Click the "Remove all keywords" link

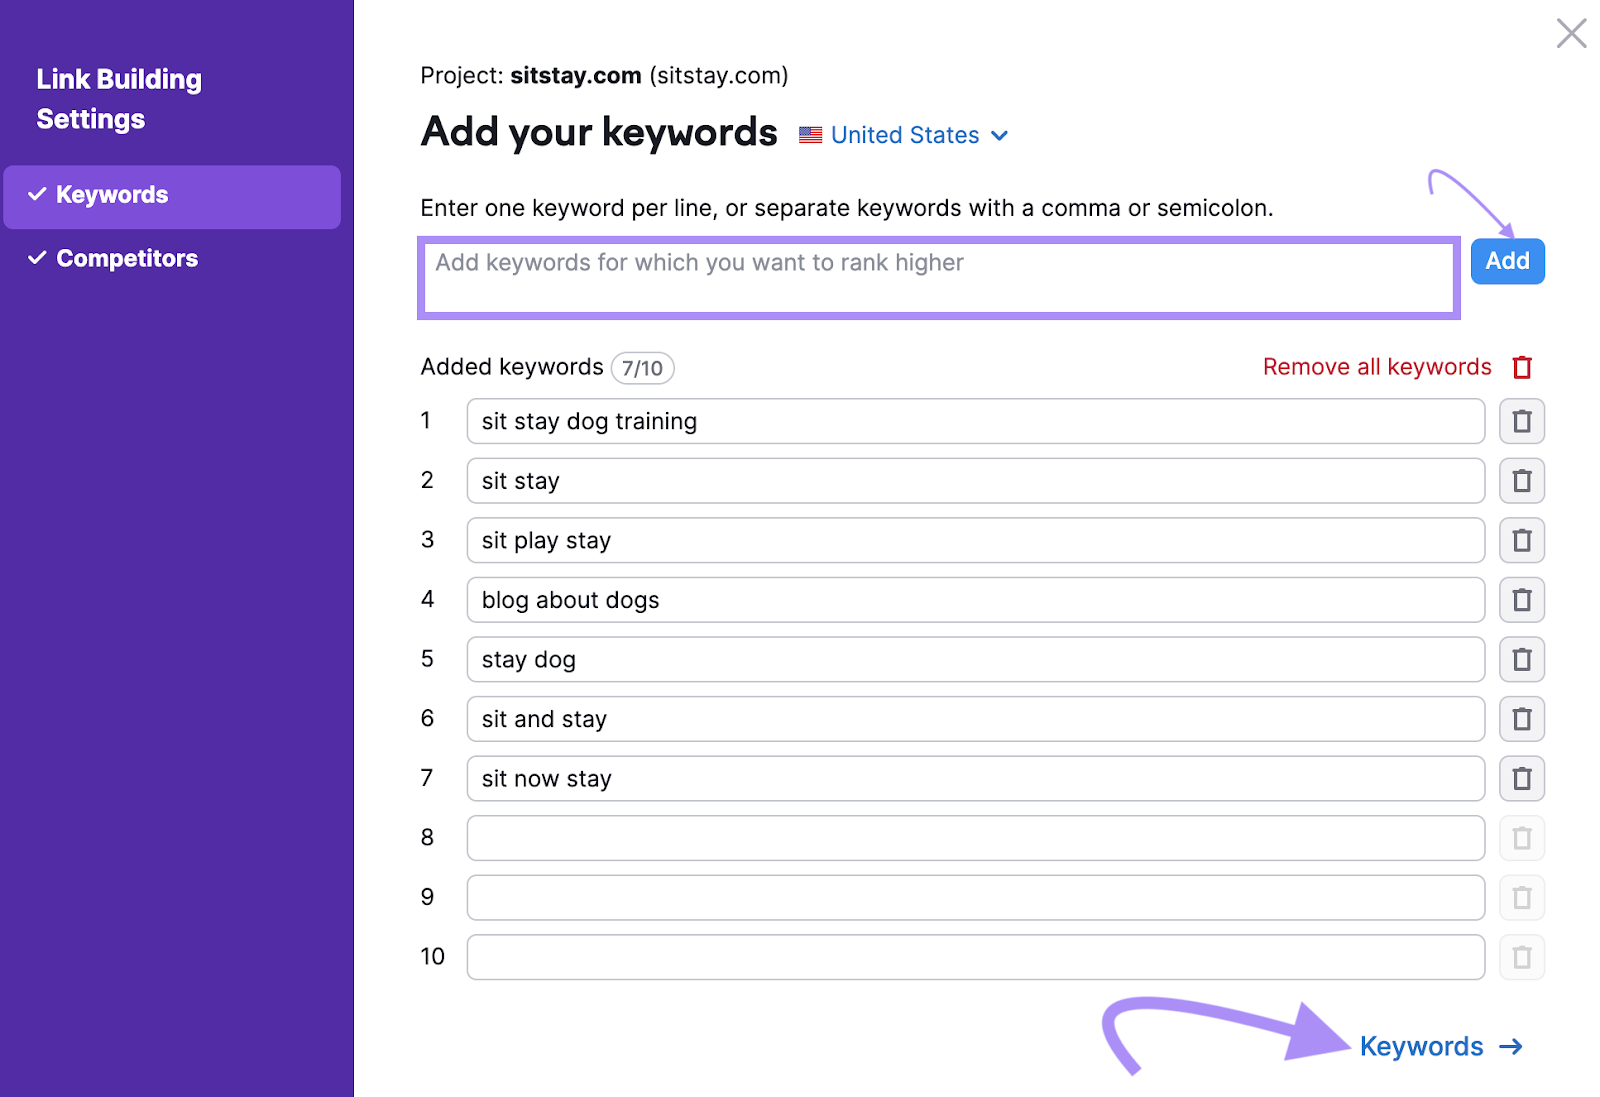(x=1376, y=366)
